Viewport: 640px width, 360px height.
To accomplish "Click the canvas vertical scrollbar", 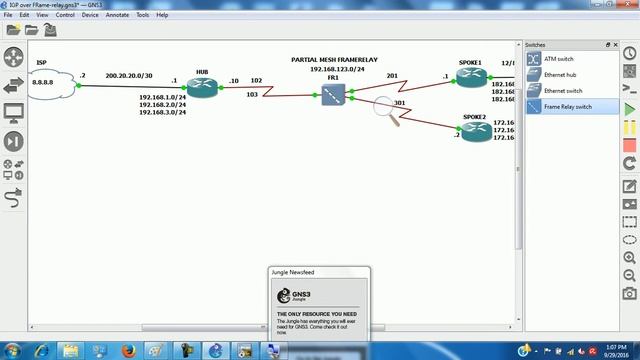I will click(x=519, y=169).
